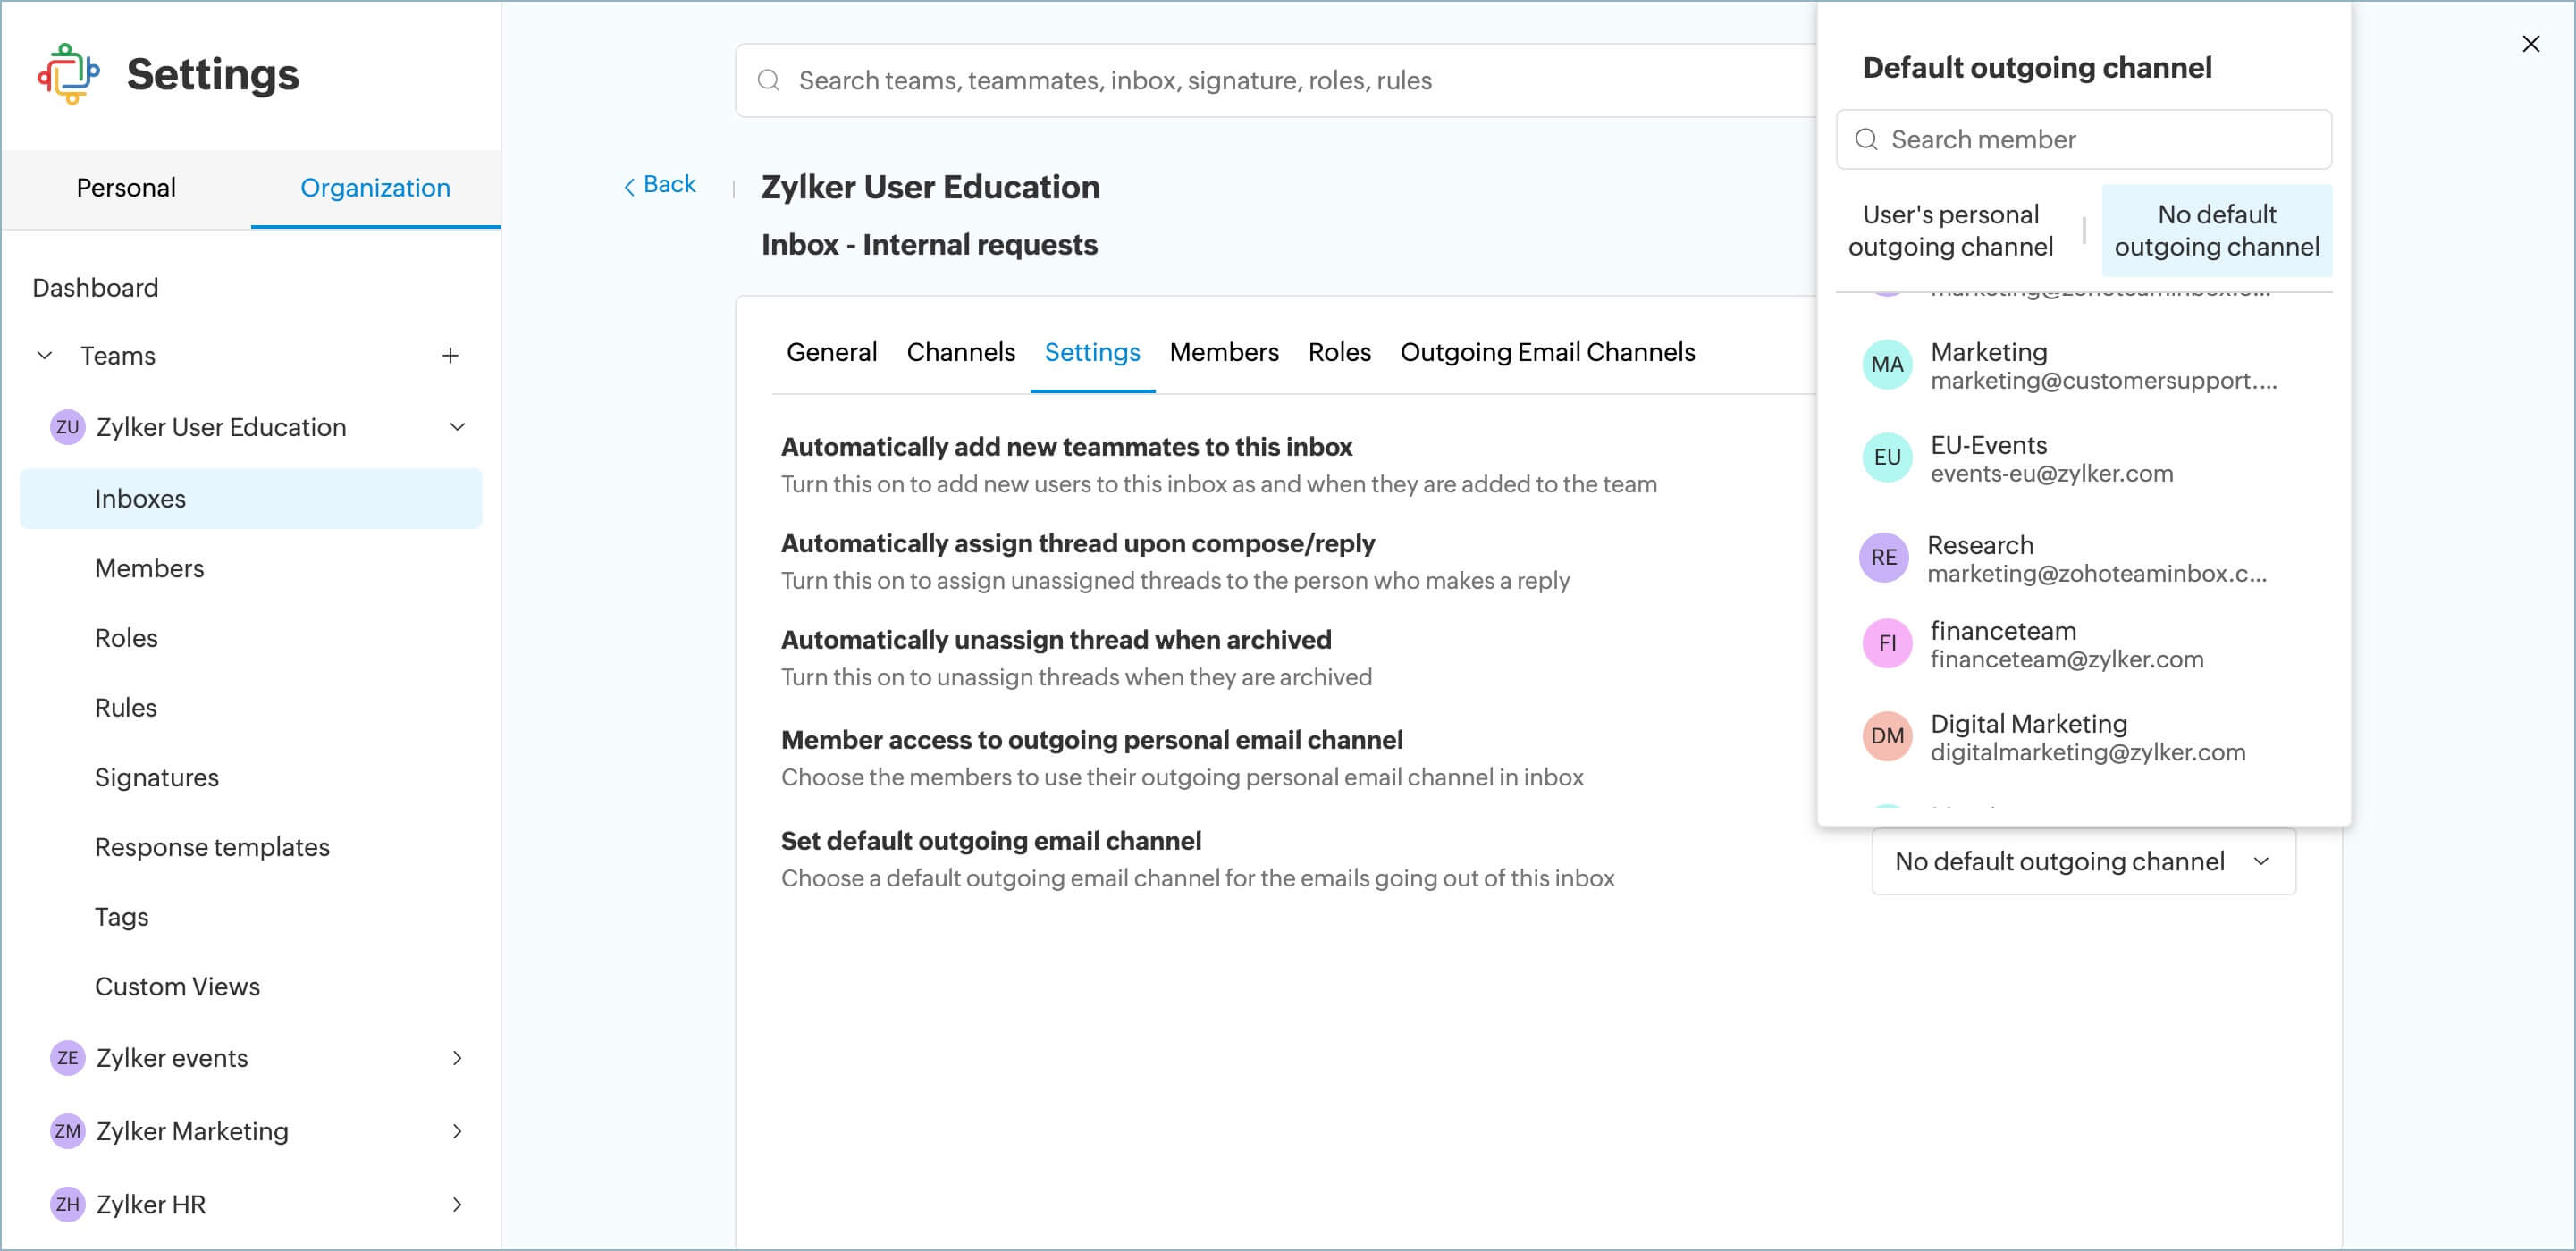Open the Personal settings tab
The image size is (2576, 1251).
126,188
